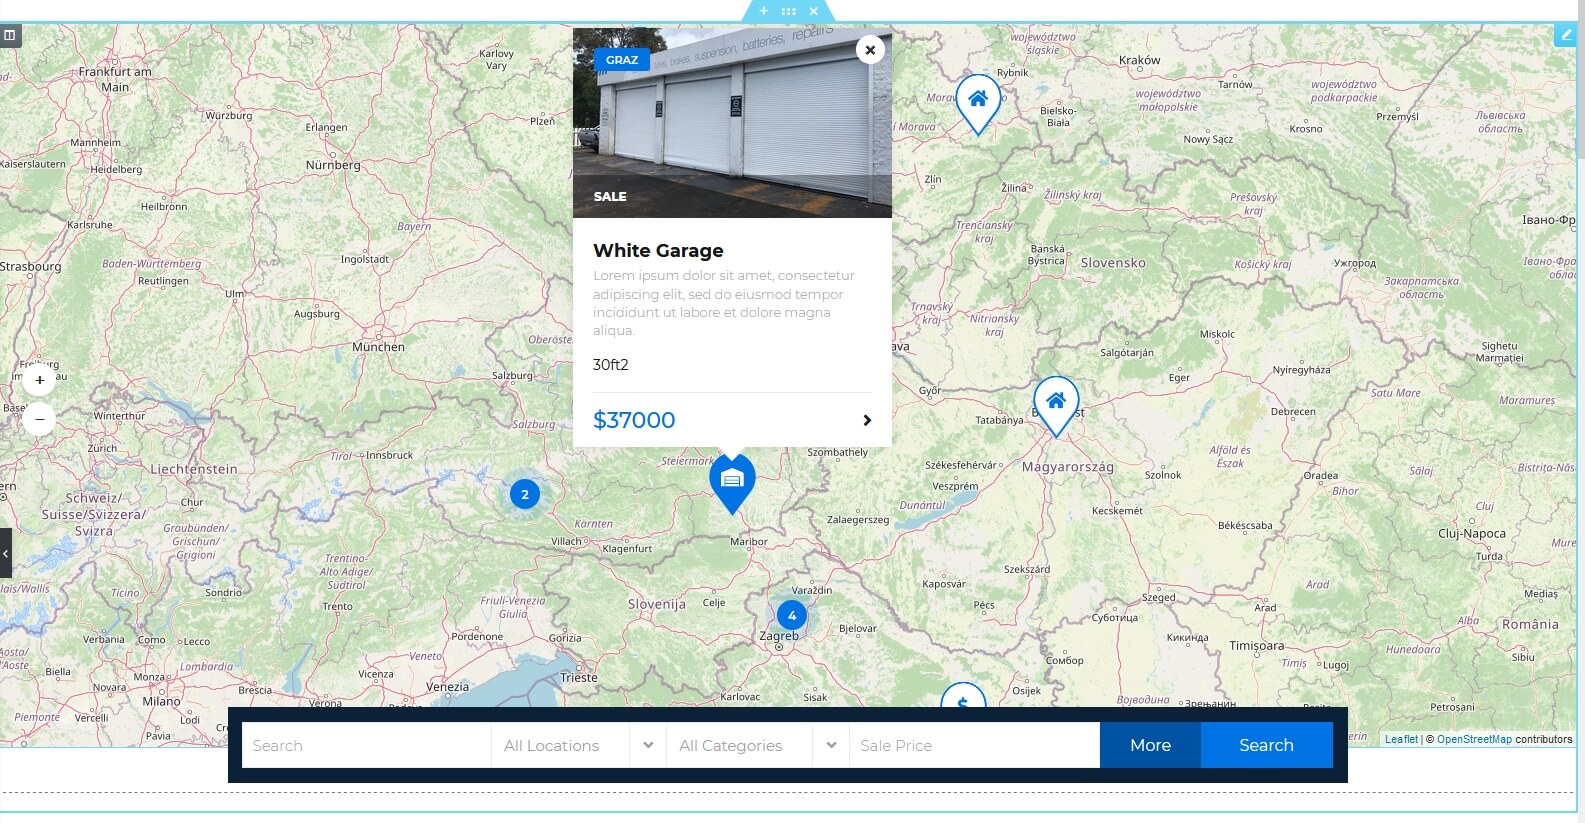Zoom in on the map
The height and width of the screenshot is (823, 1585).
pos(40,380)
